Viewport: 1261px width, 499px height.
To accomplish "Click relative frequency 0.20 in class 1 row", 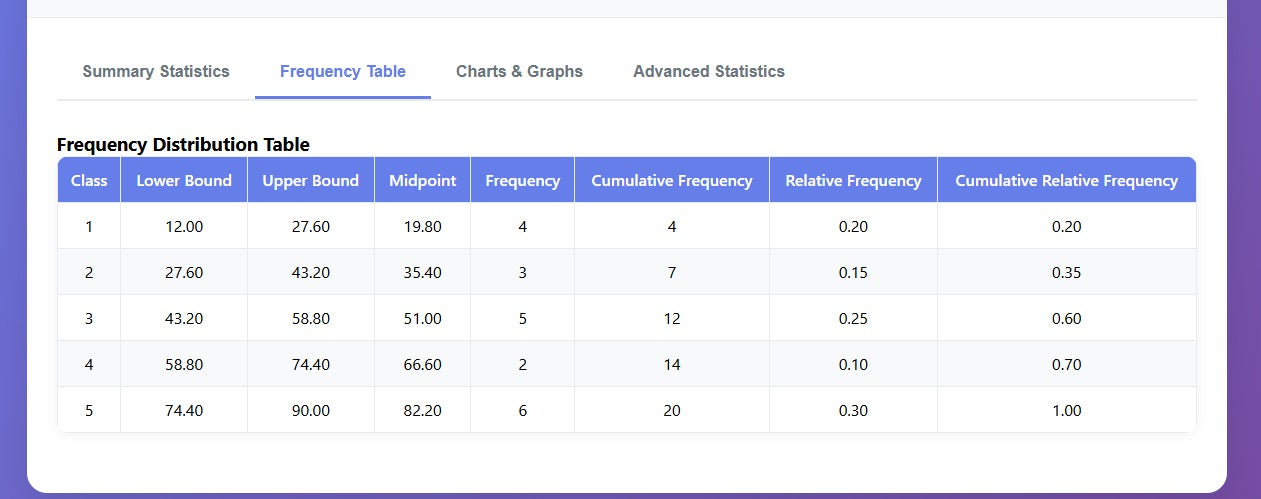I will (x=854, y=227).
